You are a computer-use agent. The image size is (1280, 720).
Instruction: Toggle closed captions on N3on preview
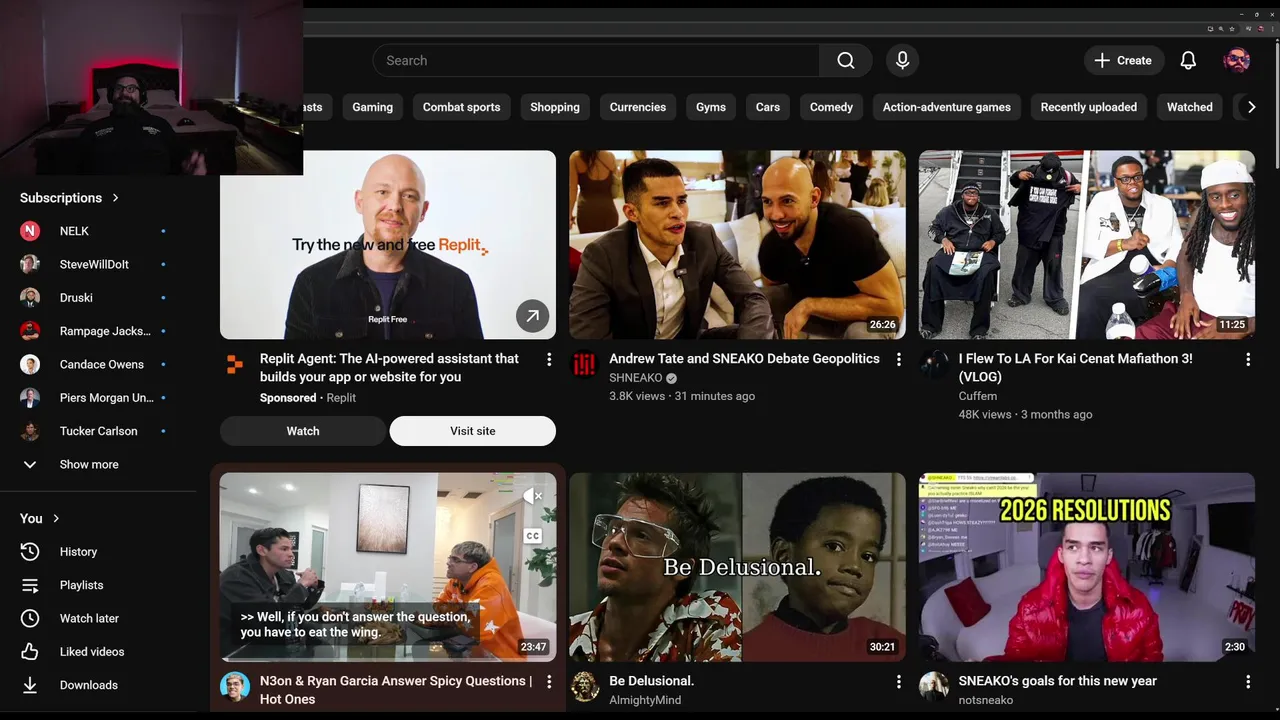[x=532, y=536]
